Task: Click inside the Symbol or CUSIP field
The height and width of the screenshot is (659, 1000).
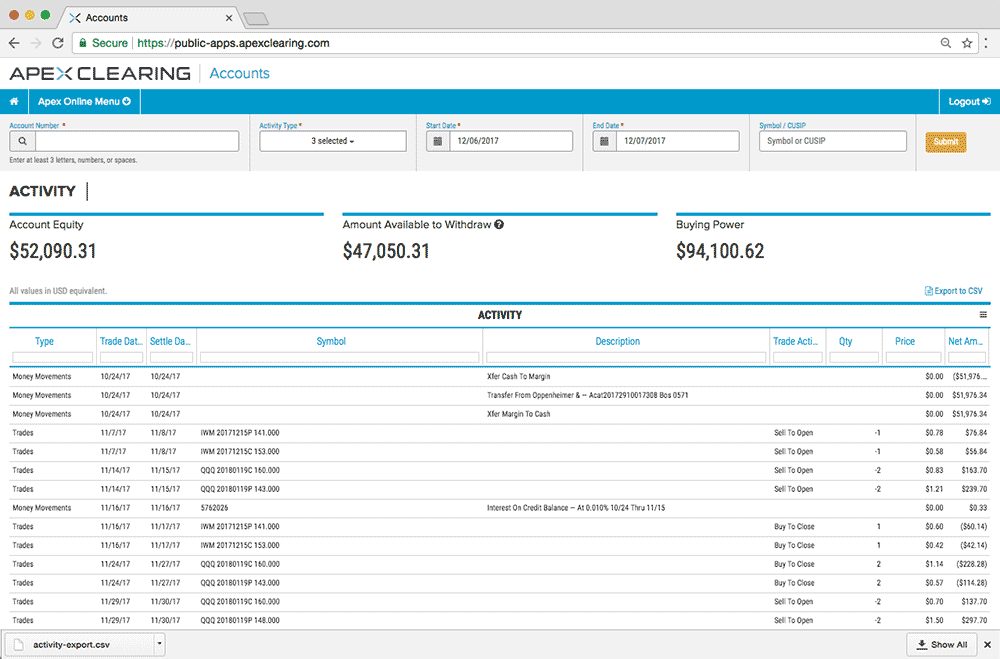Action: point(832,141)
